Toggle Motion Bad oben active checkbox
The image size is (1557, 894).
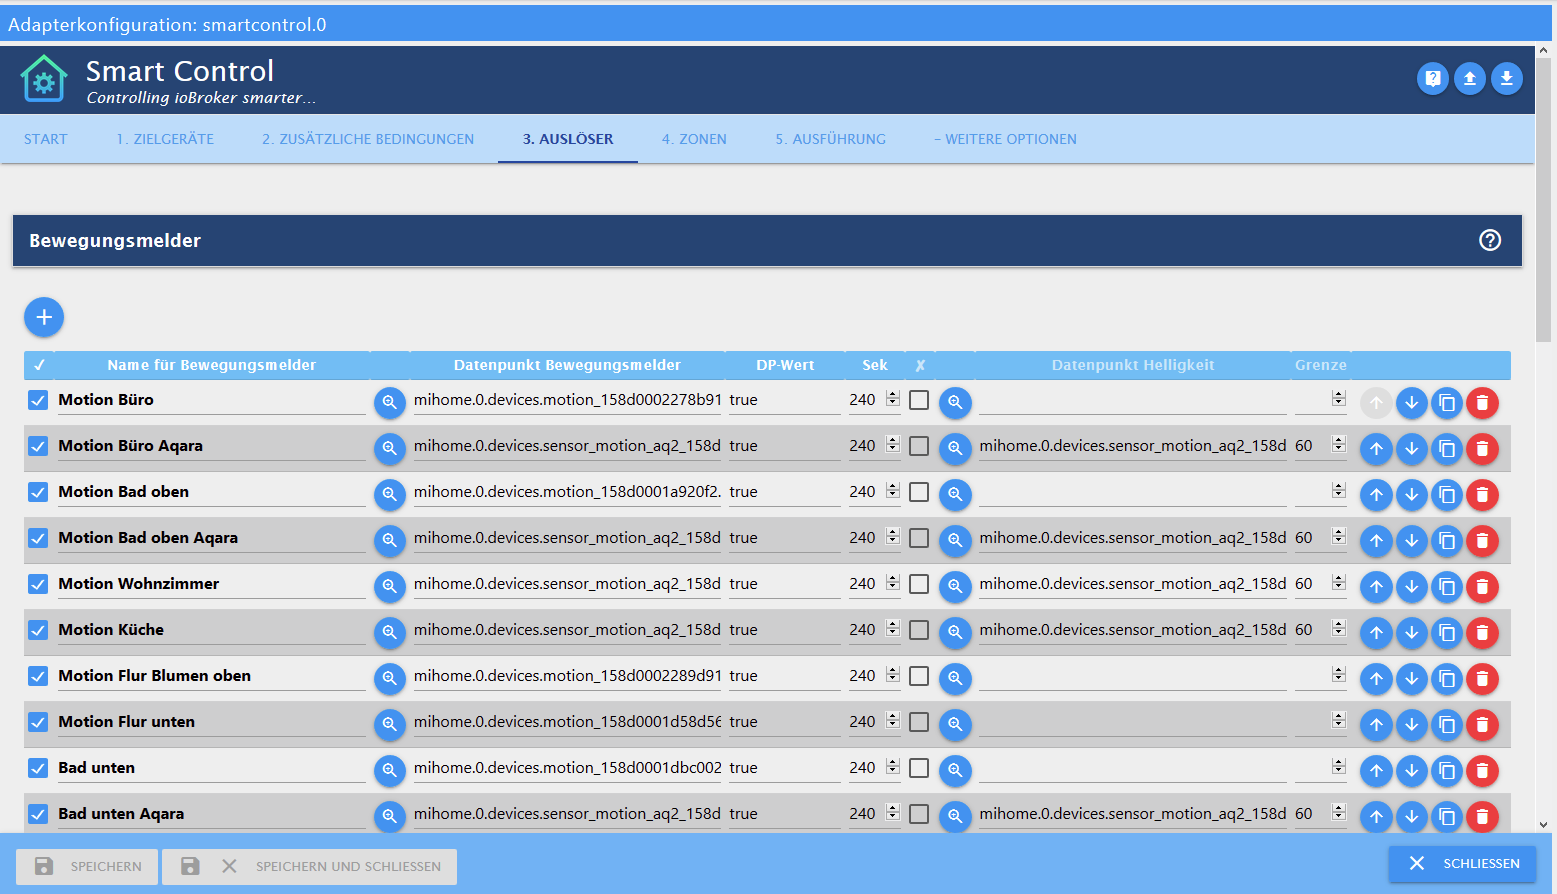pos(38,492)
